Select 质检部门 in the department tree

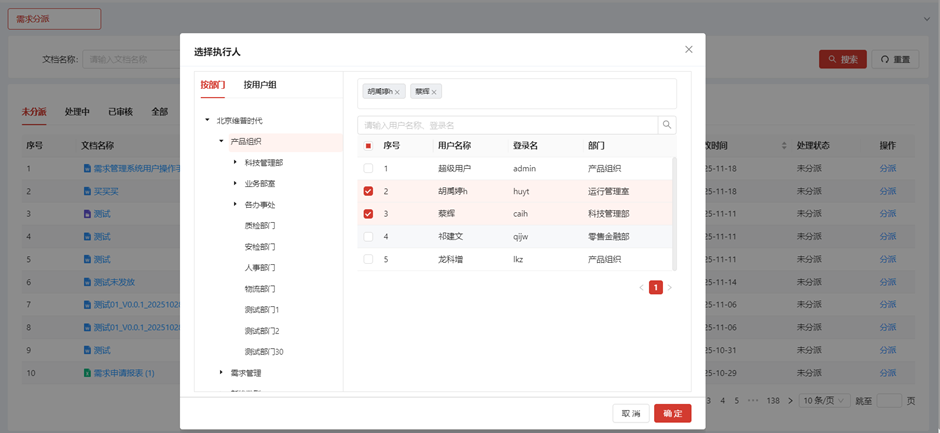click(x=259, y=226)
